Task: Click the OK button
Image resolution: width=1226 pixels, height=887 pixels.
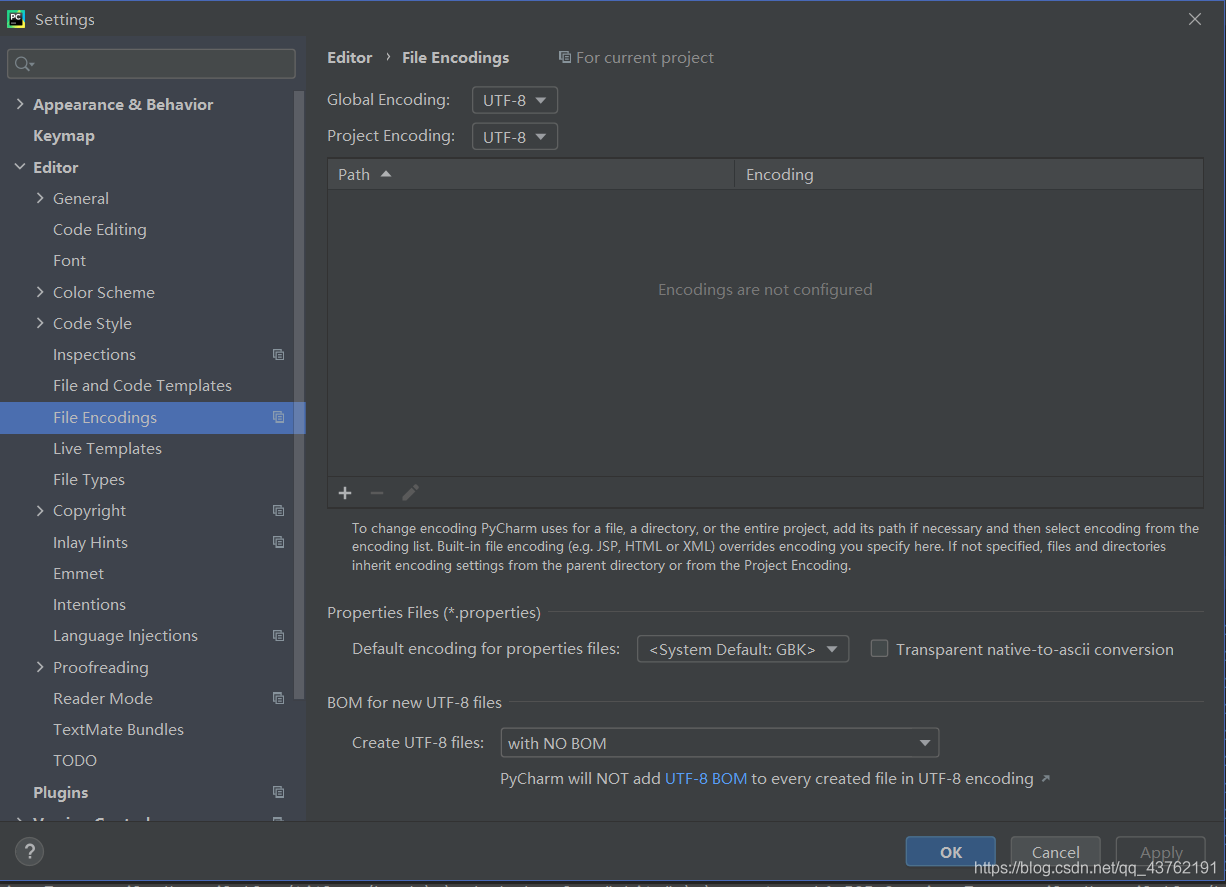Action: click(x=950, y=852)
